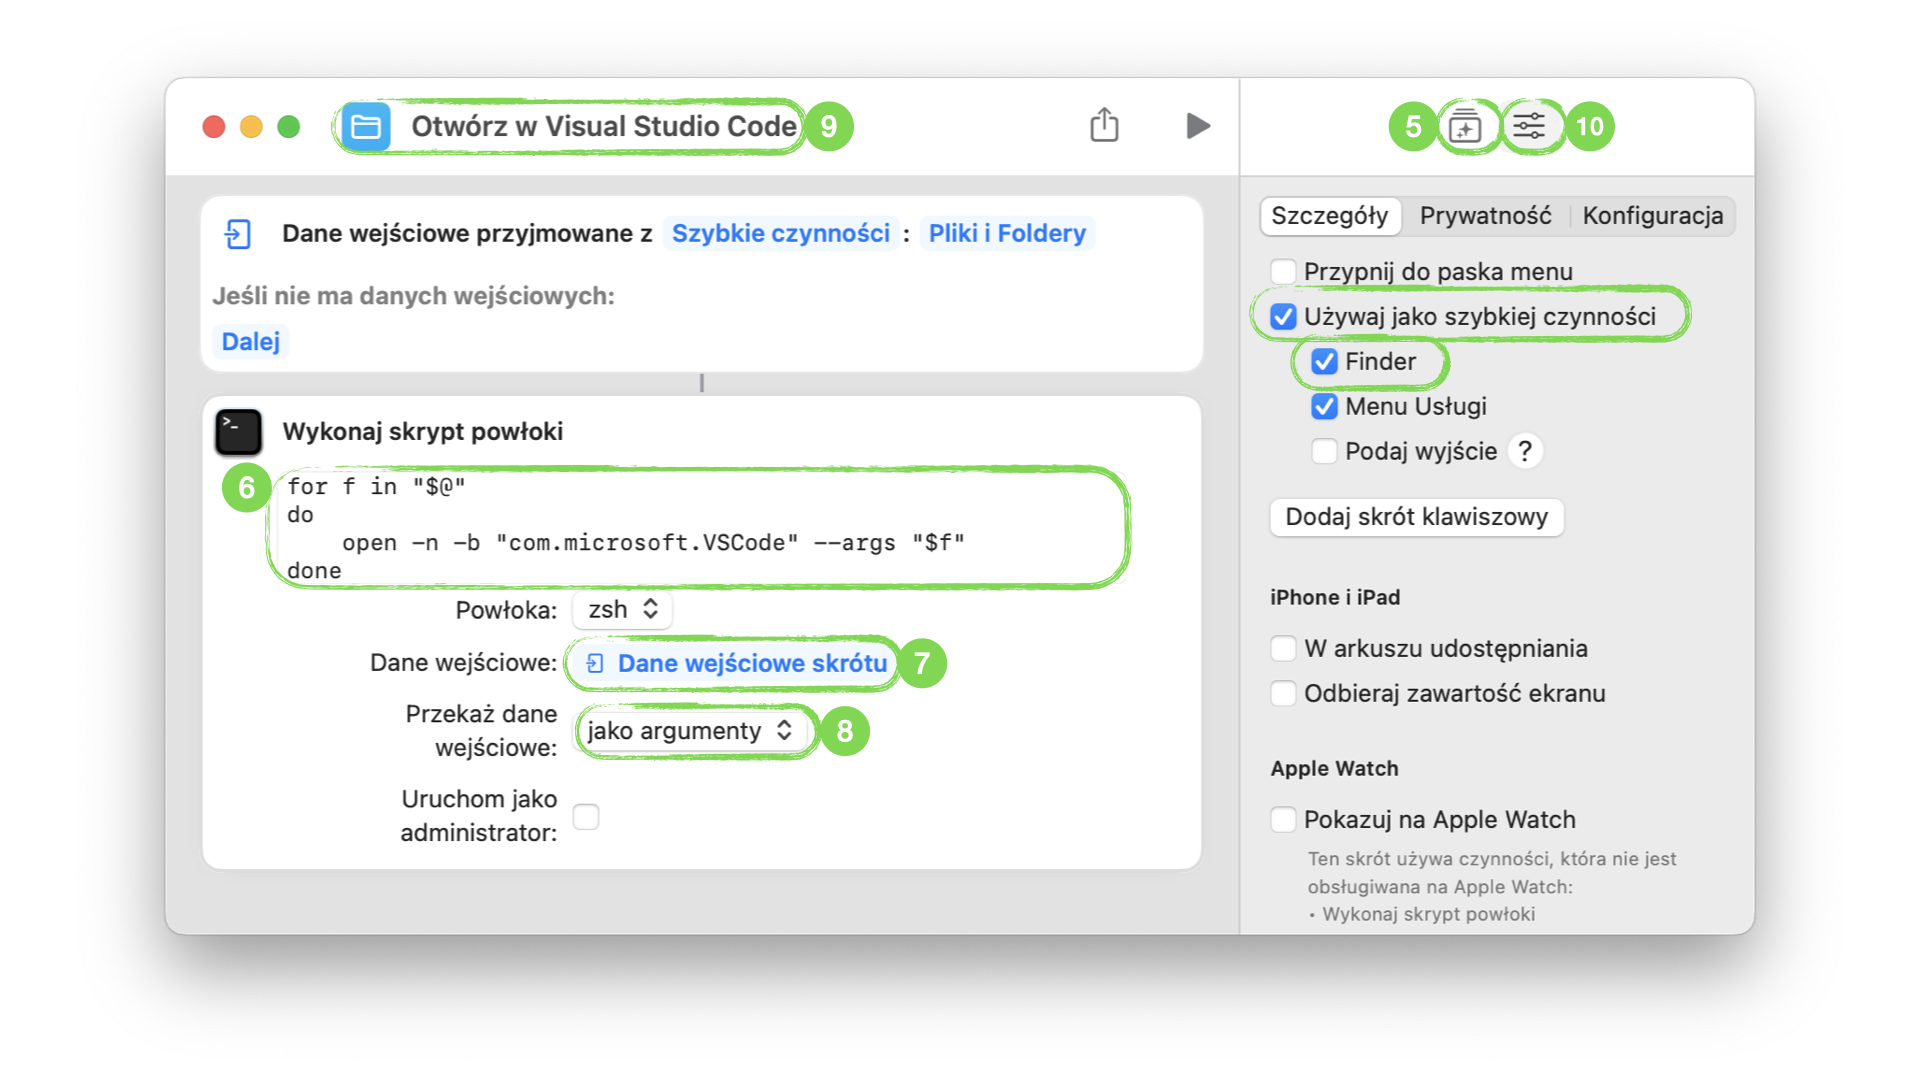Click the shortcut settings sliders icon

pyautogui.click(x=1527, y=125)
